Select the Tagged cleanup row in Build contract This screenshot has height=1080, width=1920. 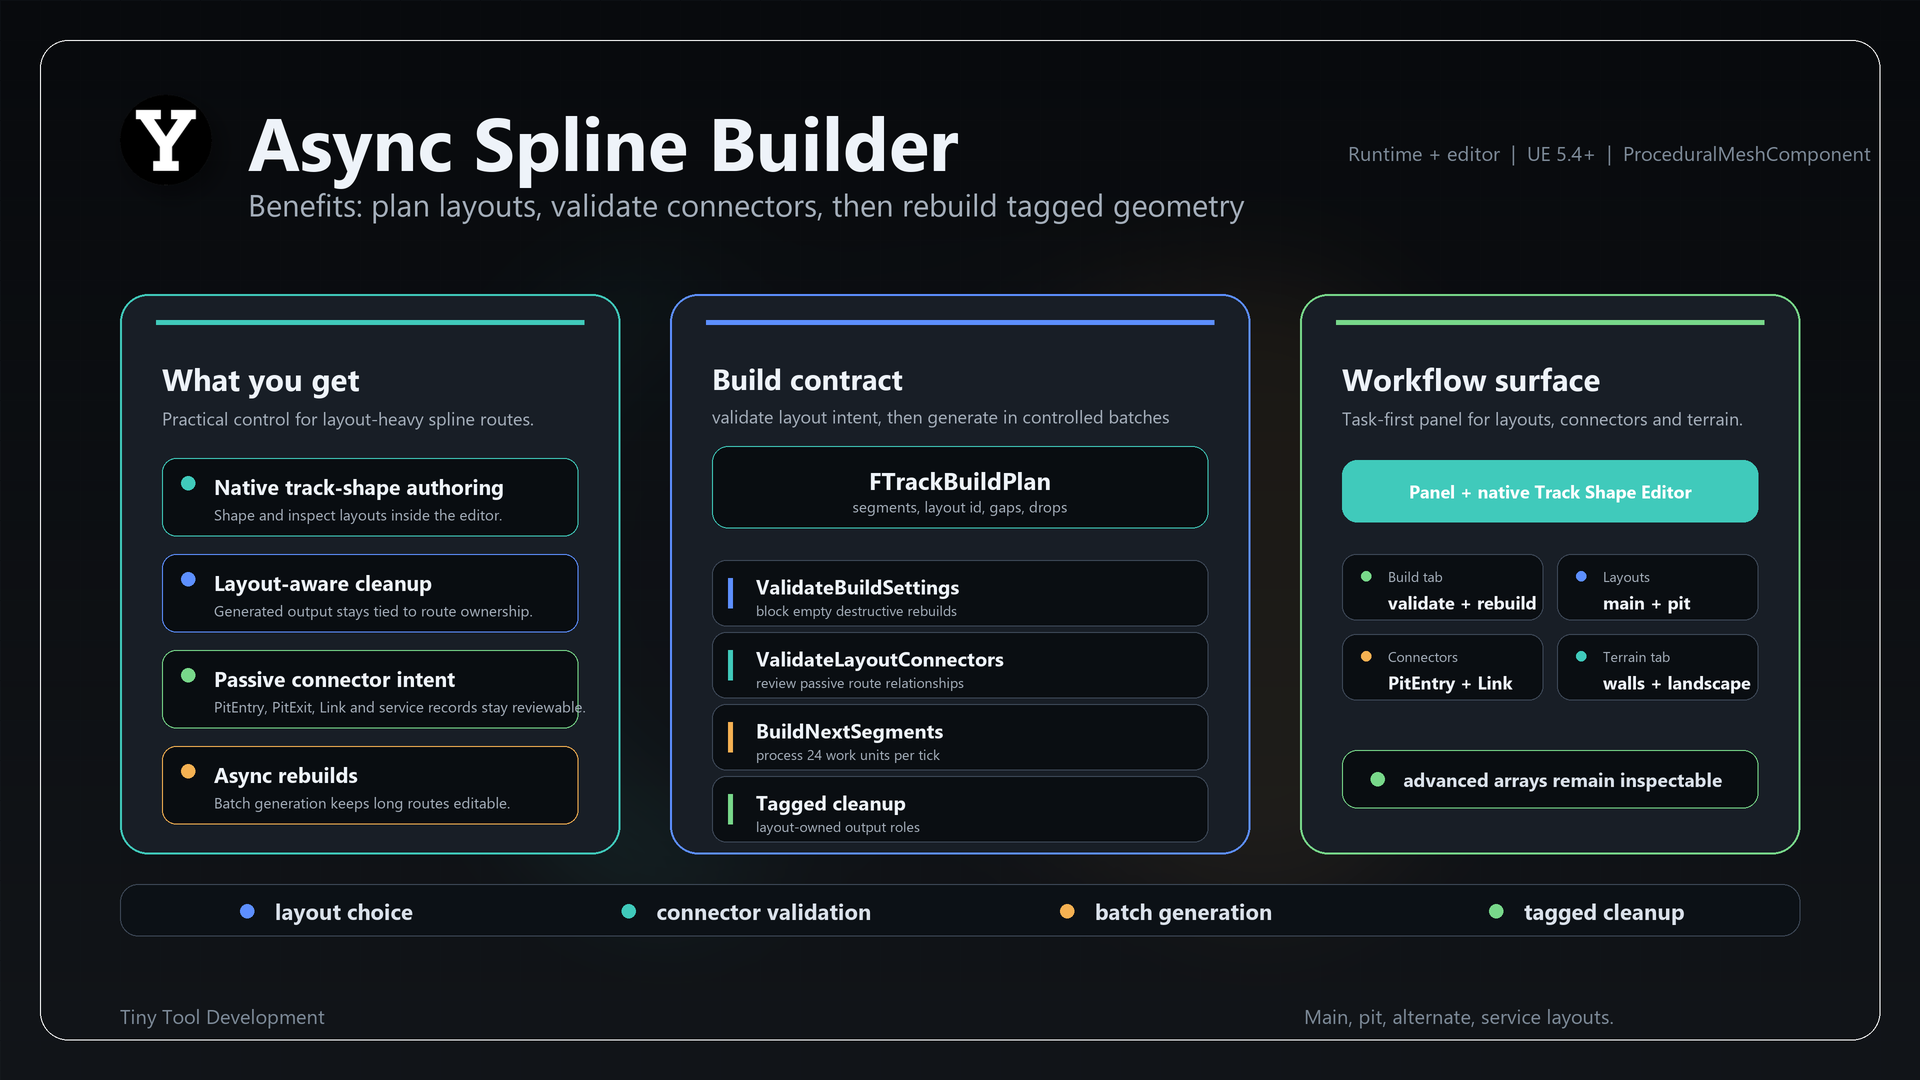[x=960, y=809]
